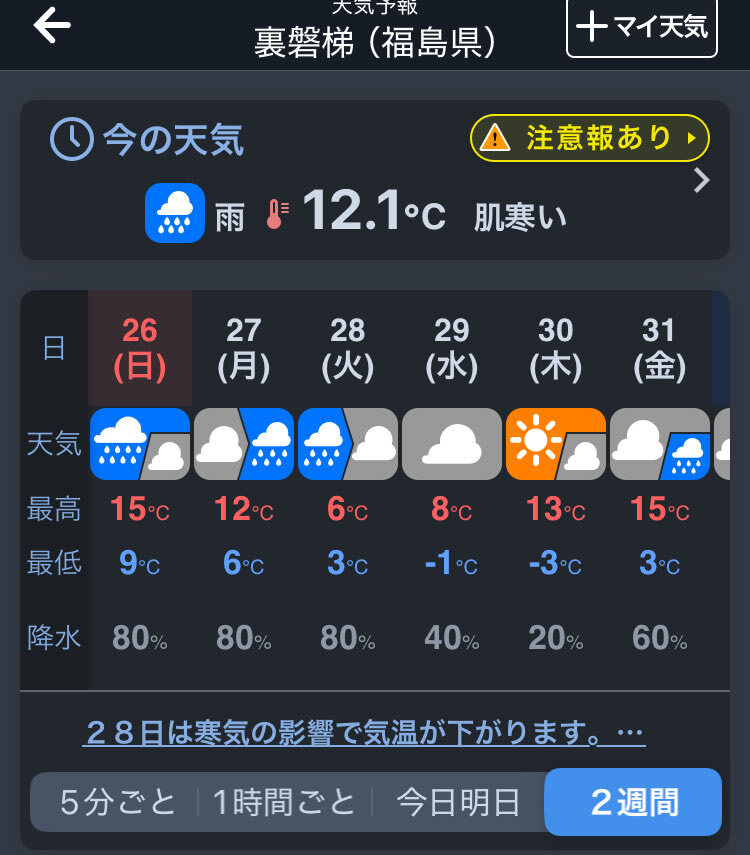750x855 pixels.
Task: Switch to the 5分ごと tab
Action: click(x=118, y=802)
